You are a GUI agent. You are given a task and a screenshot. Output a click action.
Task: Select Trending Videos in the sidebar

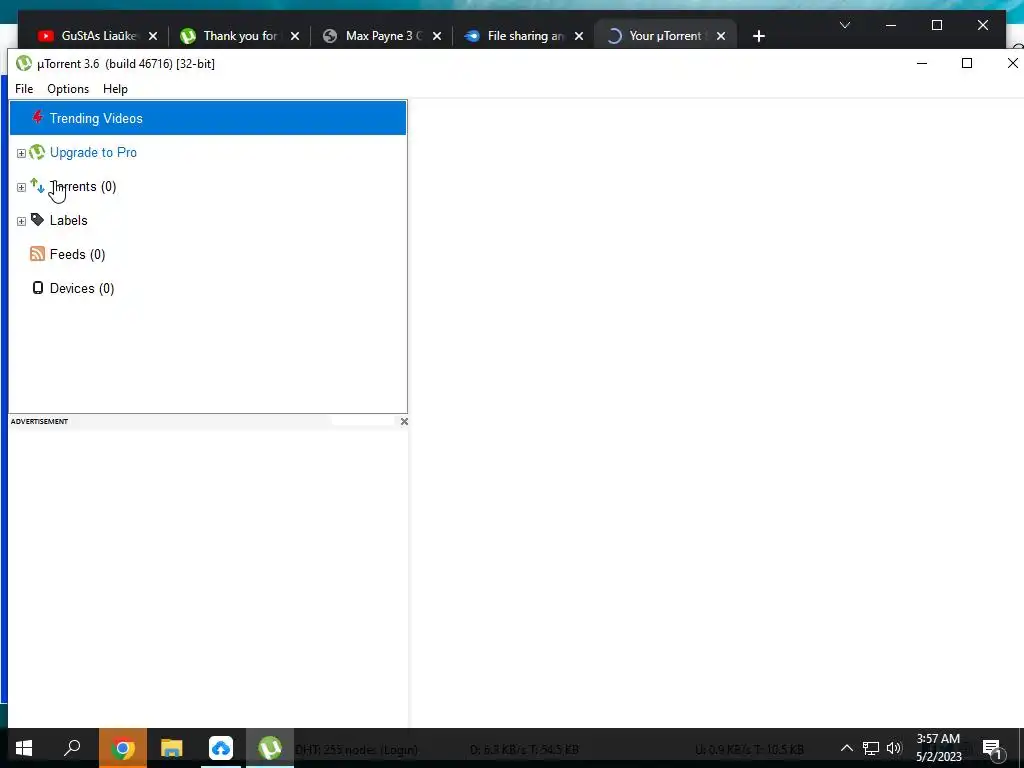click(x=208, y=118)
